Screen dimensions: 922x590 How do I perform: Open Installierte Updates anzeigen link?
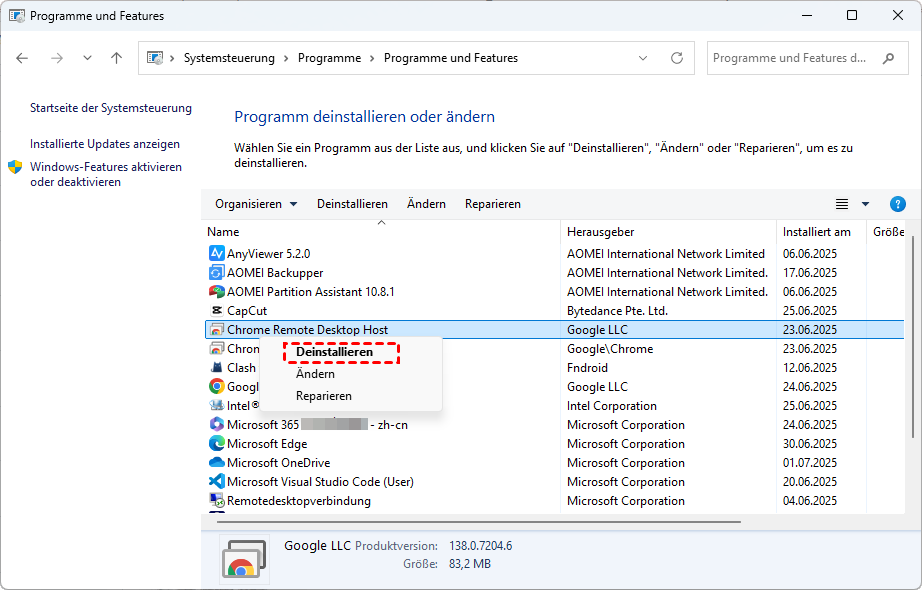(105, 144)
